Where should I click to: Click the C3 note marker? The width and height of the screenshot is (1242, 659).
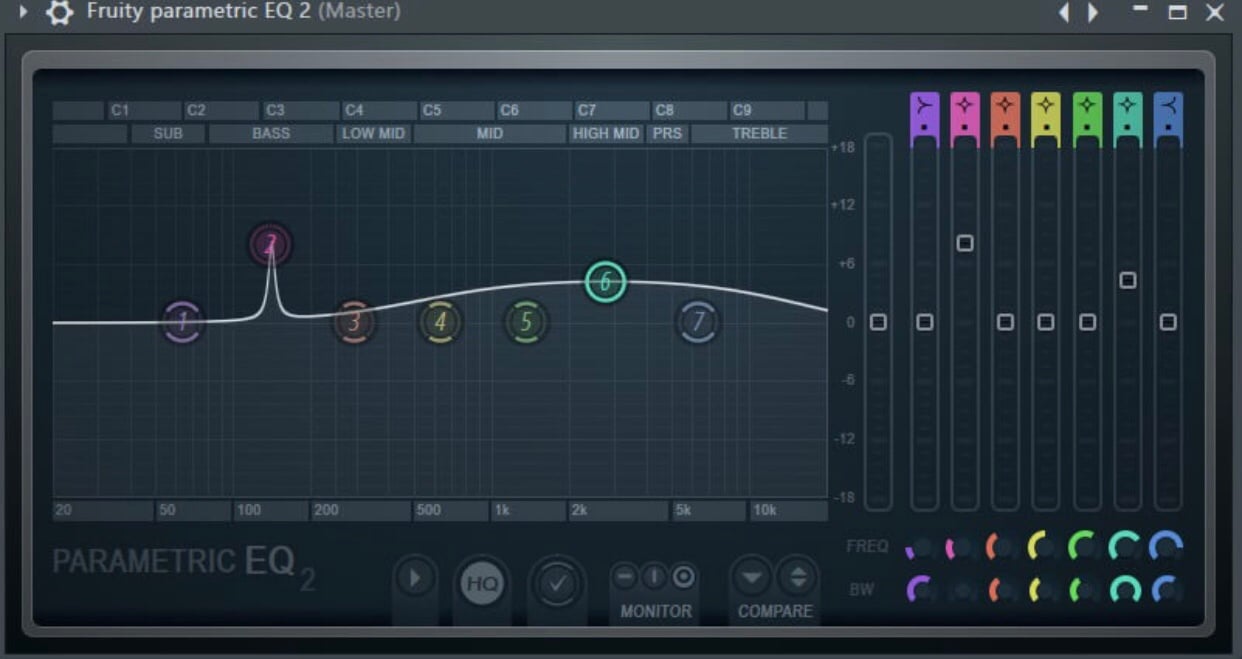(x=275, y=110)
